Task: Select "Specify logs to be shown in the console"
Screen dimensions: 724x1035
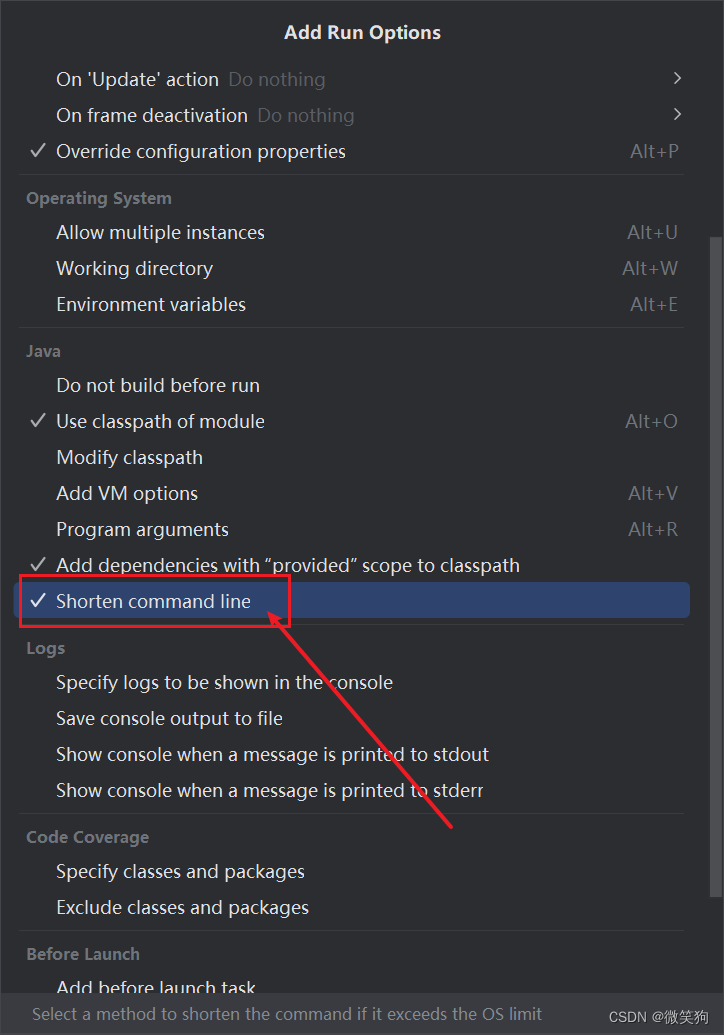Action: pos(224,682)
